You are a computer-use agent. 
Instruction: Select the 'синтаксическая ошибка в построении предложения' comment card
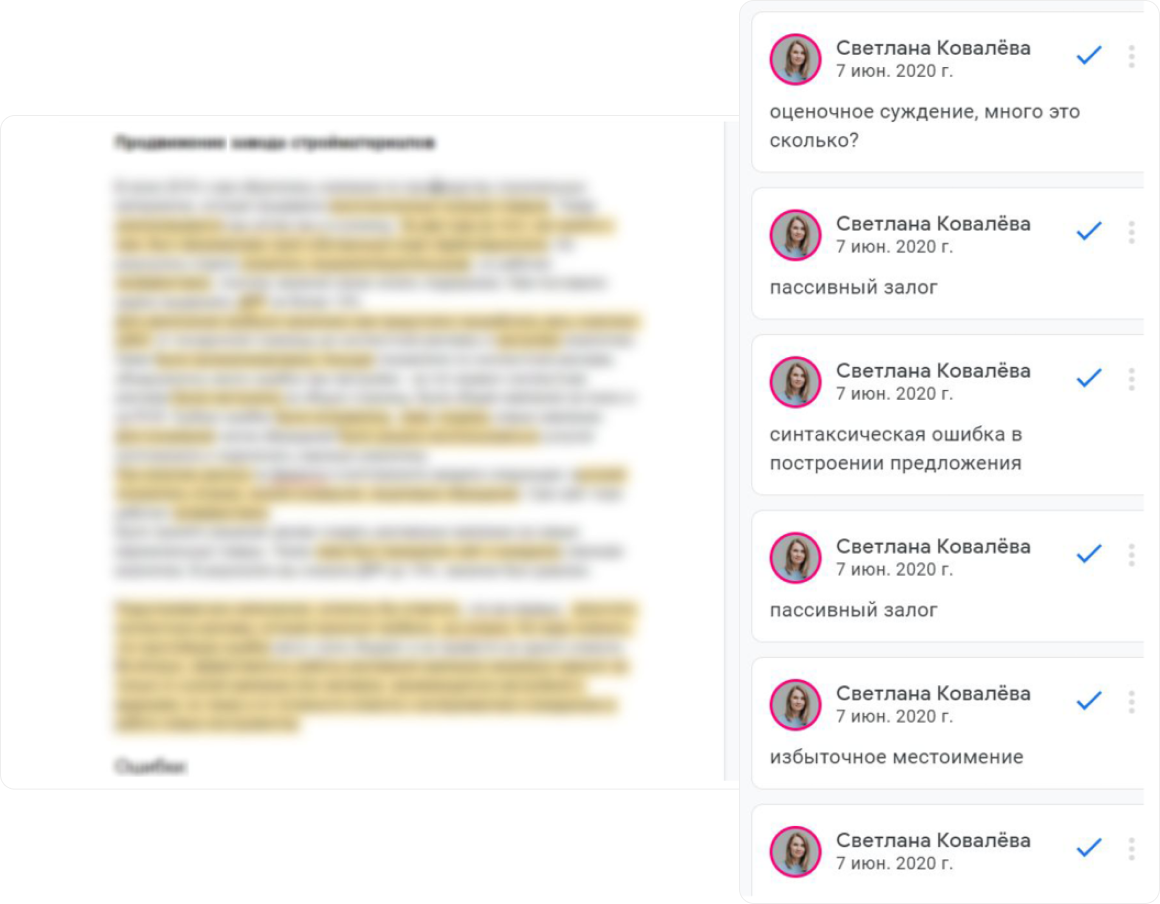[x=948, y=415]
